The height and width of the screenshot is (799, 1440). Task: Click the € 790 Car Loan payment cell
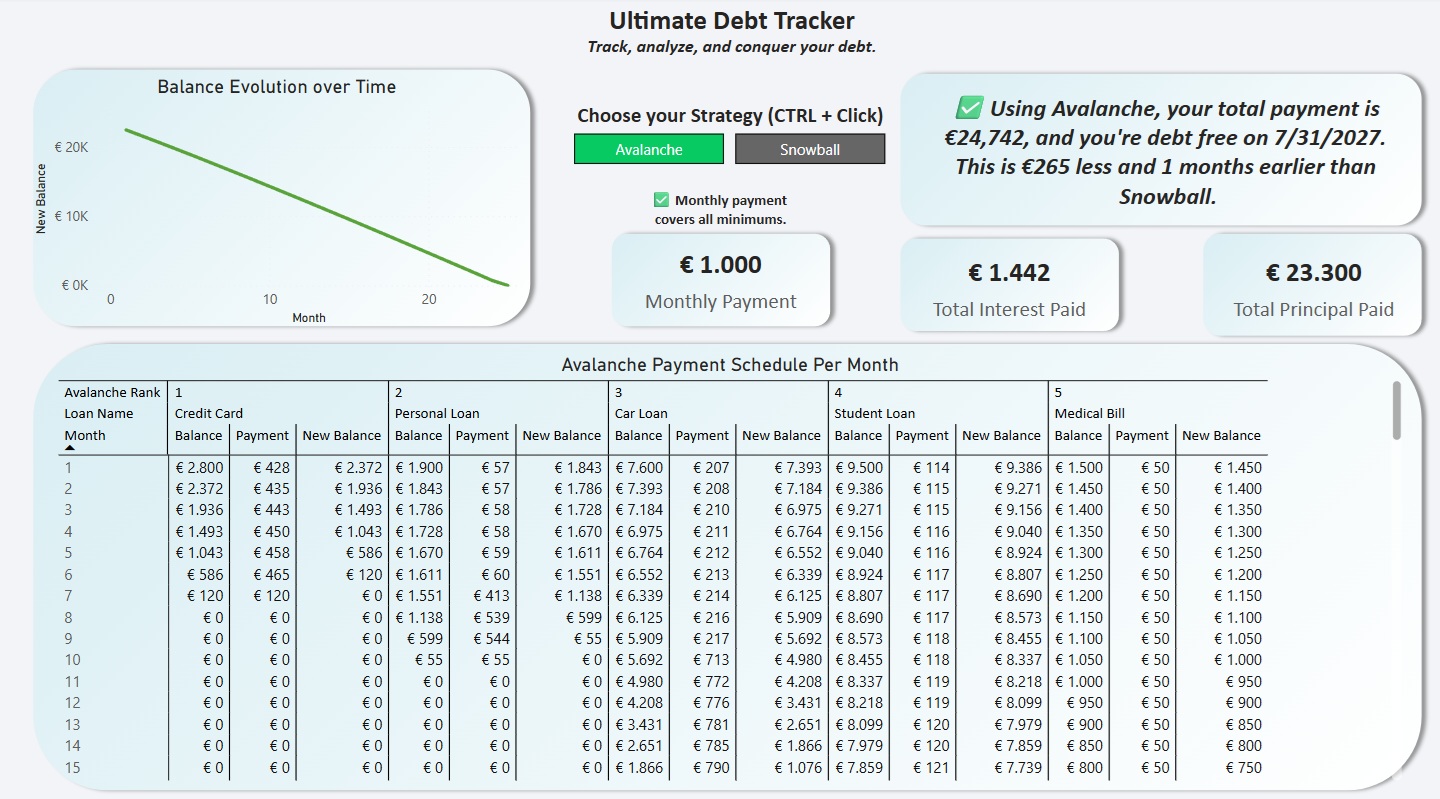click(711, 768)
